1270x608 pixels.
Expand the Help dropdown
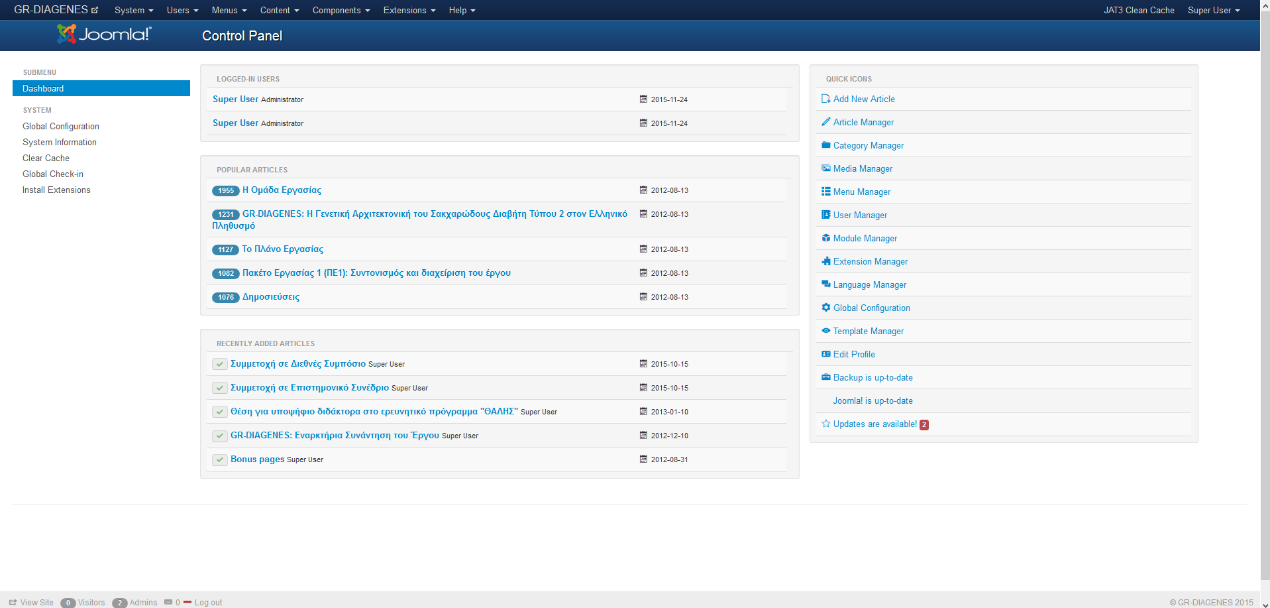462,10
